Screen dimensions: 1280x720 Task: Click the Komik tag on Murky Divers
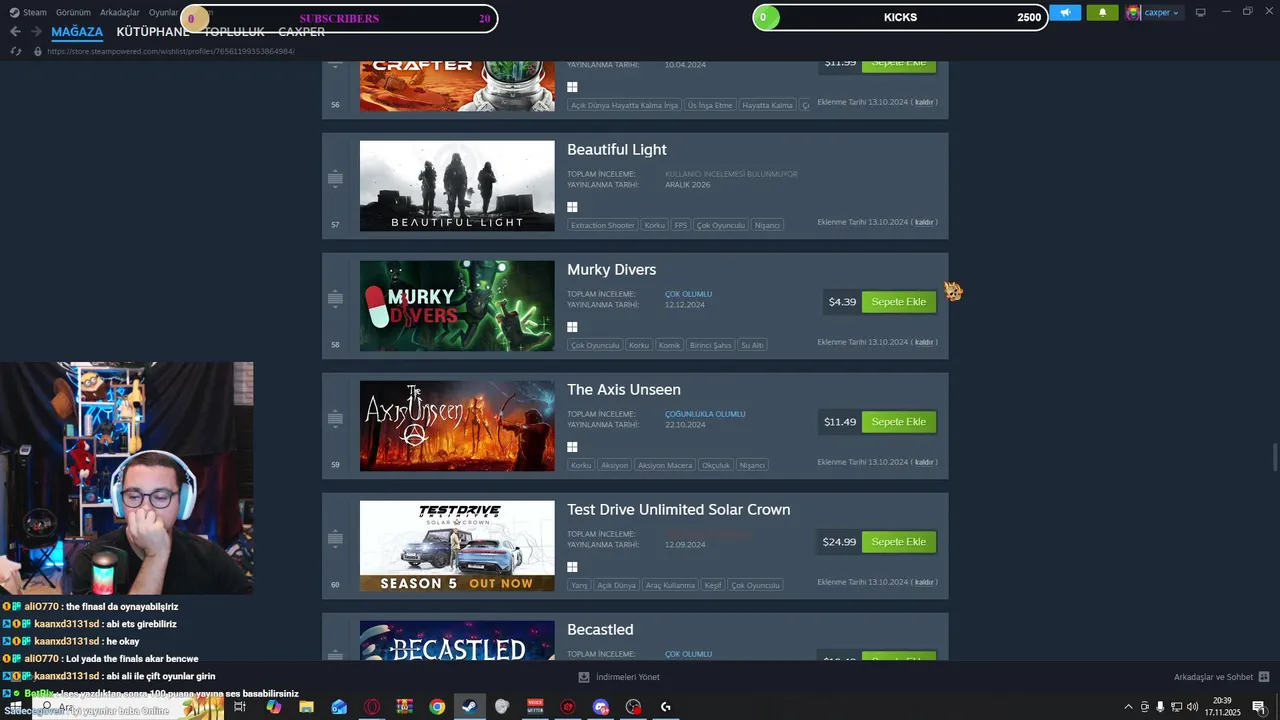tap(669, 345)
